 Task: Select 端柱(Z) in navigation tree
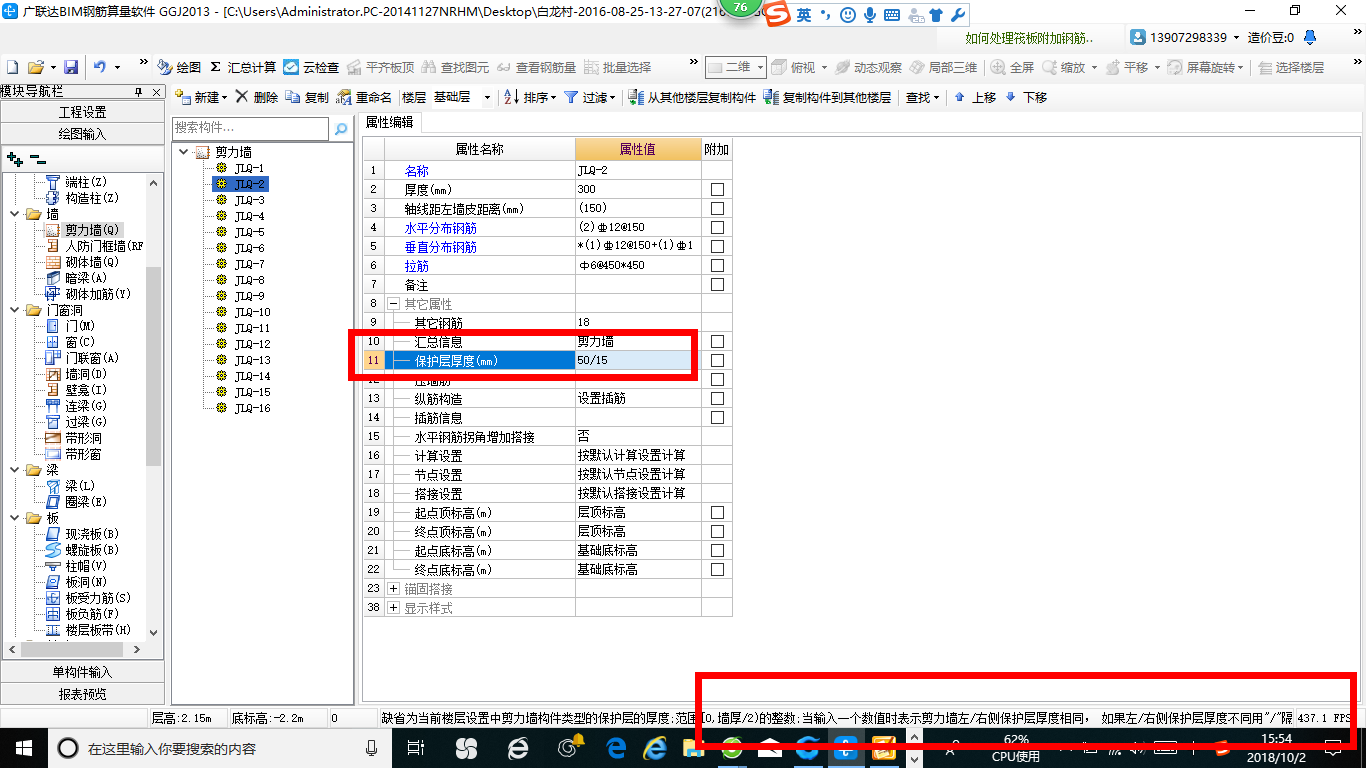(x=76, y=182)
